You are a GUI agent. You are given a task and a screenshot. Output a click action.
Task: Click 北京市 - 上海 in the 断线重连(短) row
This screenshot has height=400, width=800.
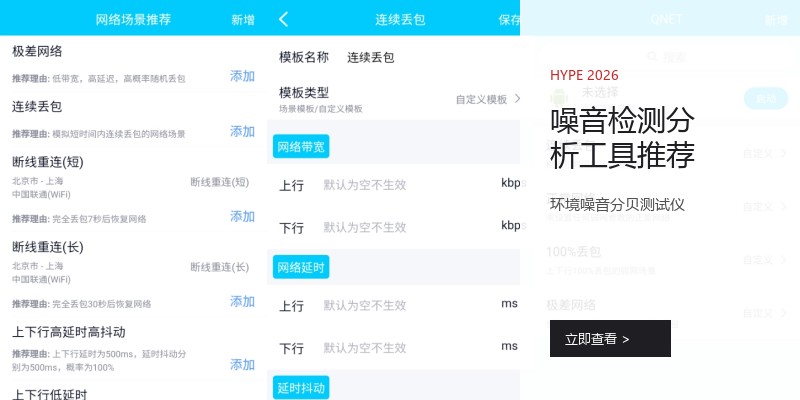pos(38,181)
